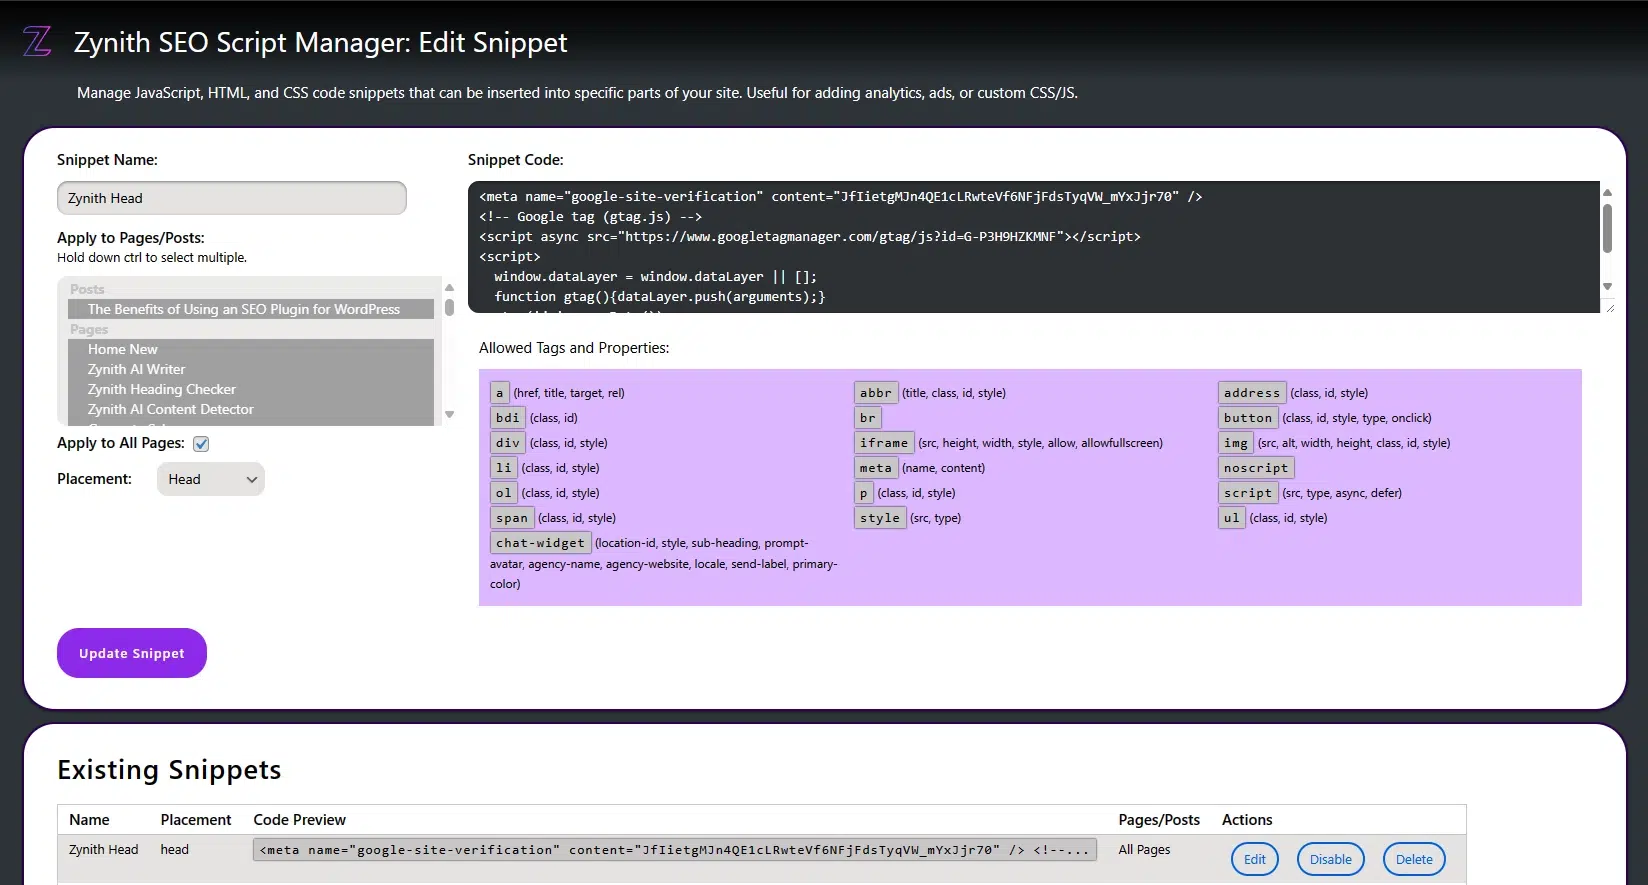Click the 'ol' allowed tag label
This screenshot has width=1648, height=885.
[x=504, y=493]
